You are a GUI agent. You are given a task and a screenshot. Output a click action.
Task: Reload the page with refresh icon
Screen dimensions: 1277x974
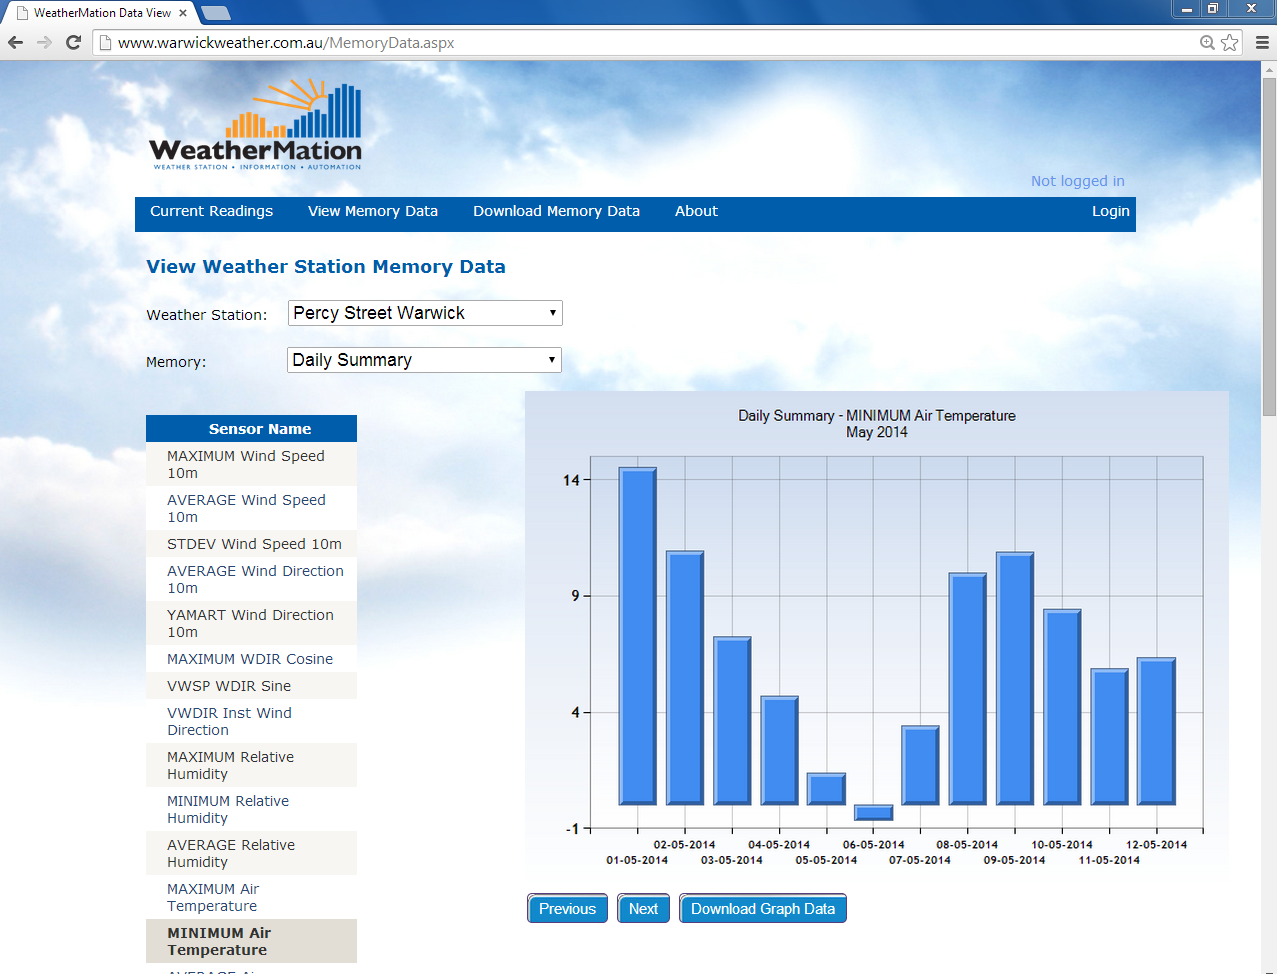click(x=73, y=42)
